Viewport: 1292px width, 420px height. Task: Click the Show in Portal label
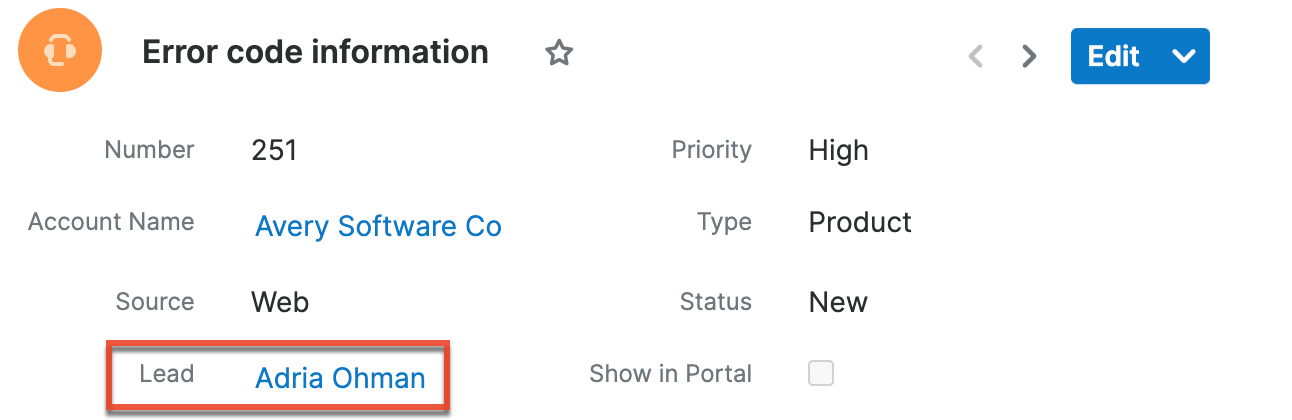point(670,374)
